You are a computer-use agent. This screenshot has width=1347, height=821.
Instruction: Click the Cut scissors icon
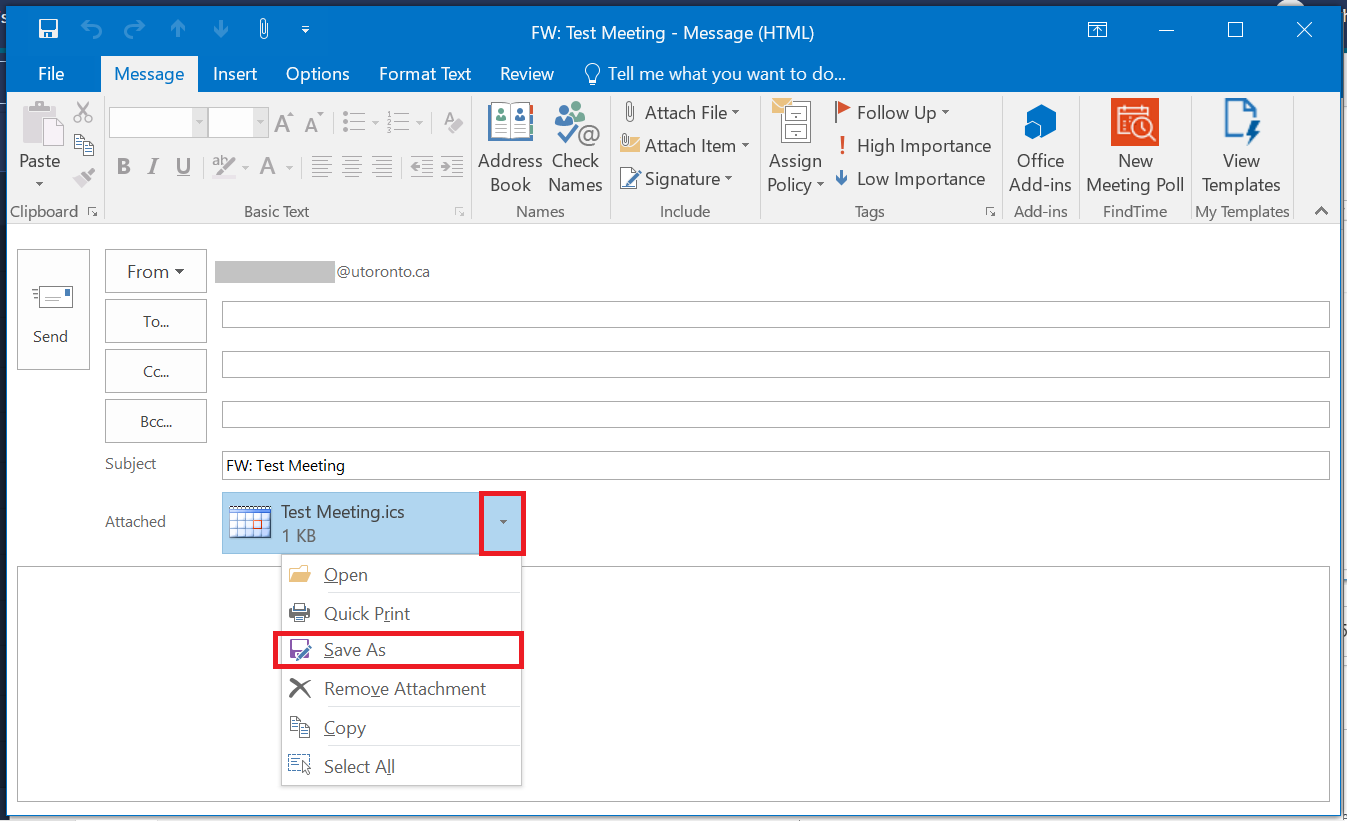point(83,112)
